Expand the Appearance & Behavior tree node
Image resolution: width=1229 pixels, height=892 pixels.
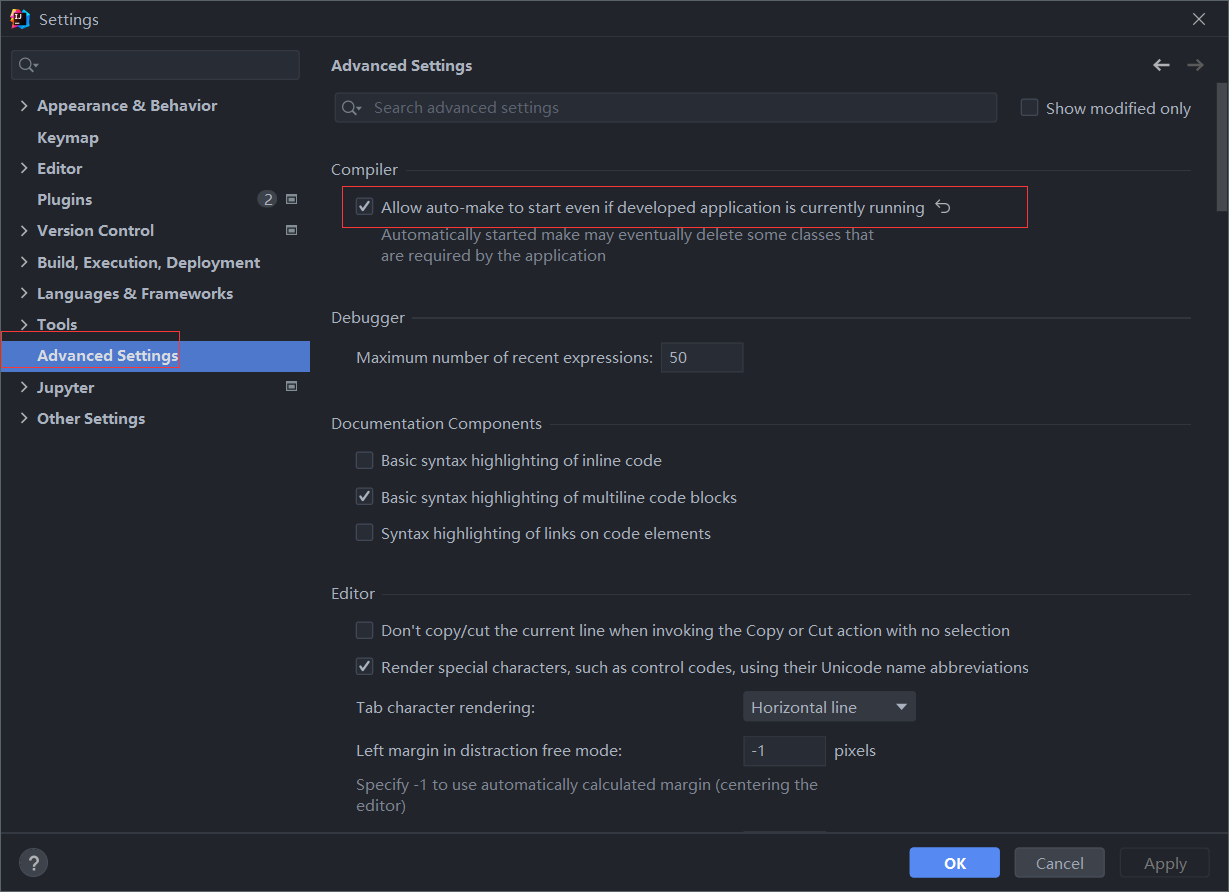(x=24, y=106)
